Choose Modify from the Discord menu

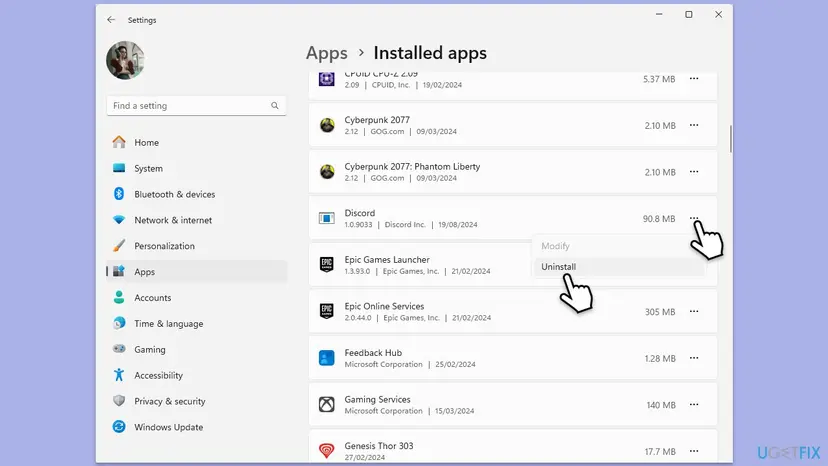619,246
